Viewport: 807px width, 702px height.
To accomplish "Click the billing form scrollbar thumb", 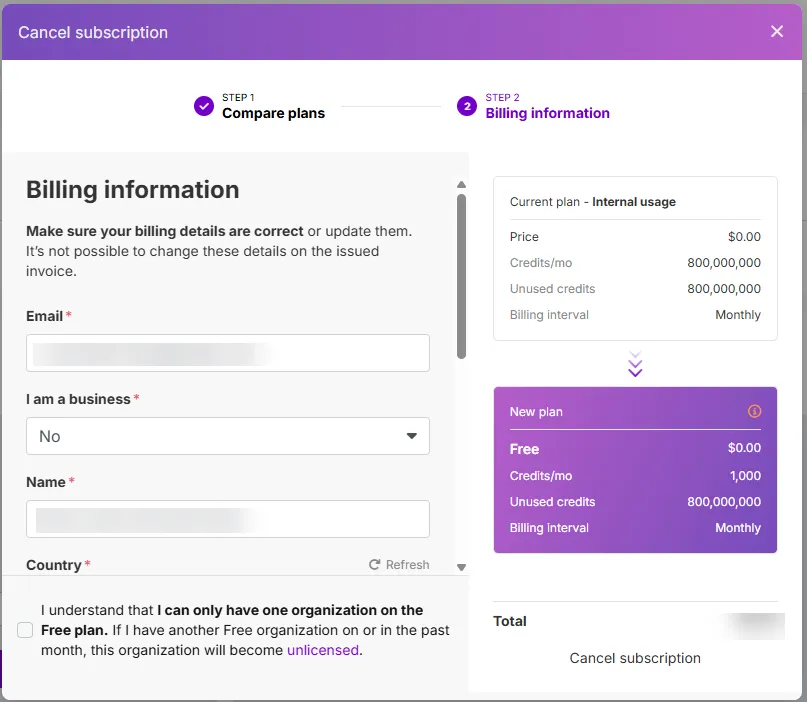I will click(x=461, y=276).
